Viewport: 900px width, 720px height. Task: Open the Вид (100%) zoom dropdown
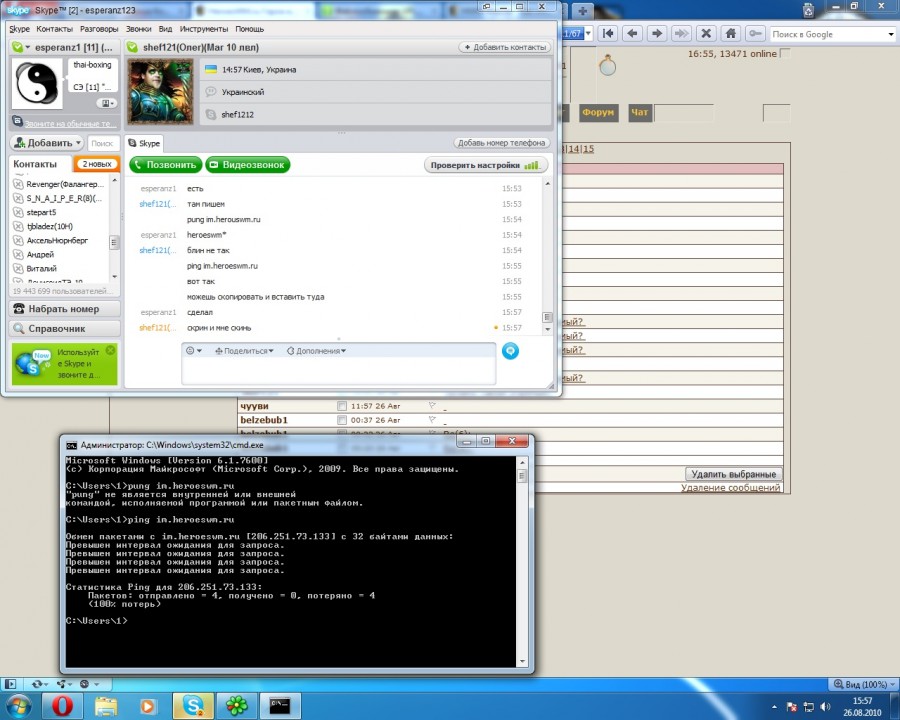click(x=864, y=684)
